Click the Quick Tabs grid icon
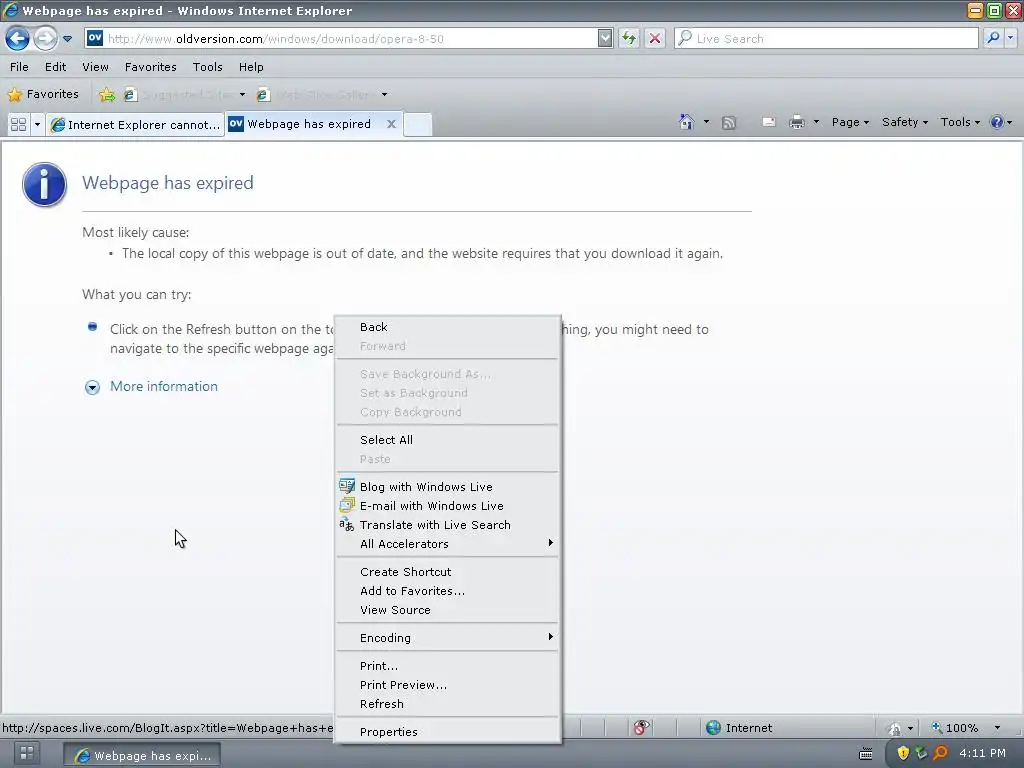This screenshot has width=1024, height=768. coord(18,124)
